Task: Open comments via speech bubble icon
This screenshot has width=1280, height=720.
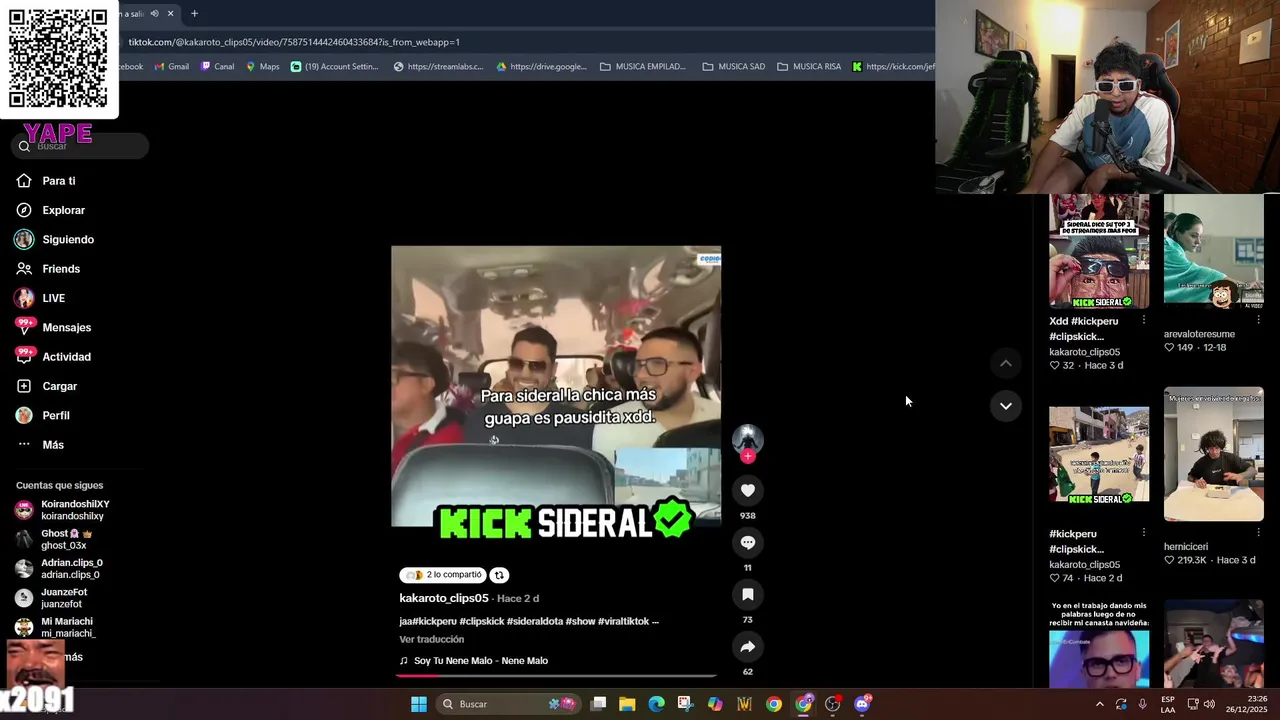Action: click(747, 542)
